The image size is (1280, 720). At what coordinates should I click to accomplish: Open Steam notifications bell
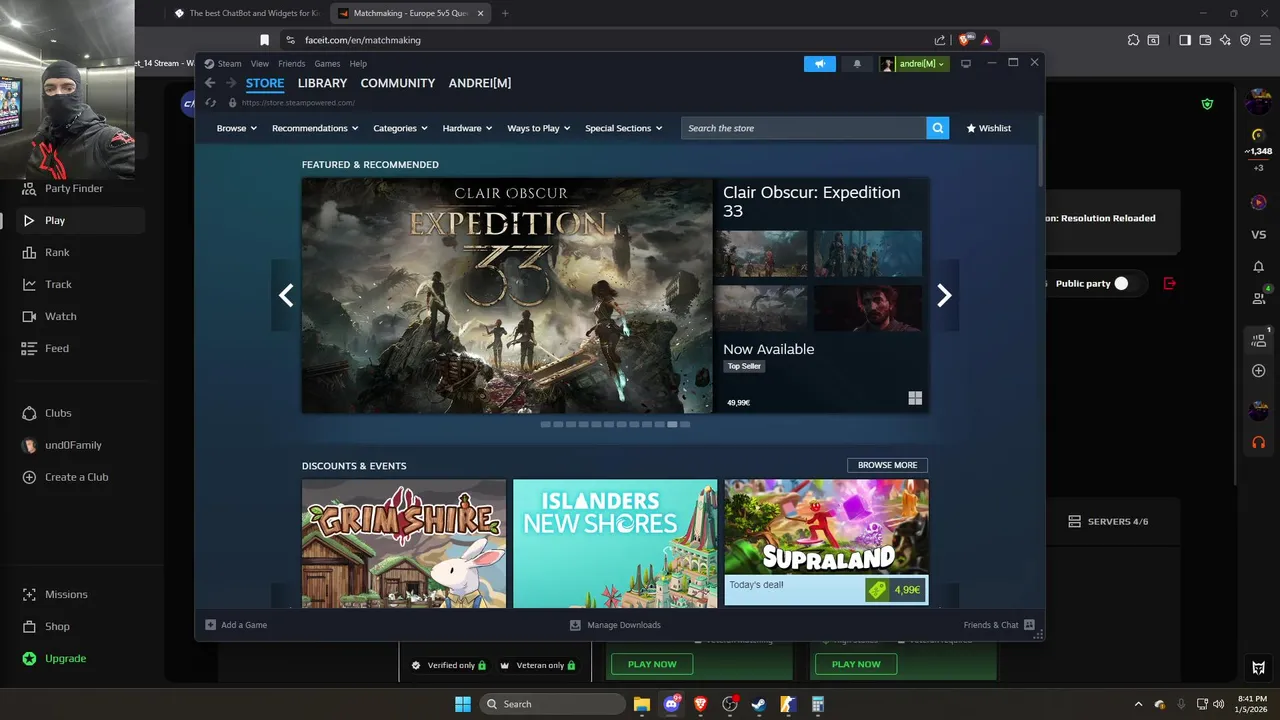coord(857,64)
